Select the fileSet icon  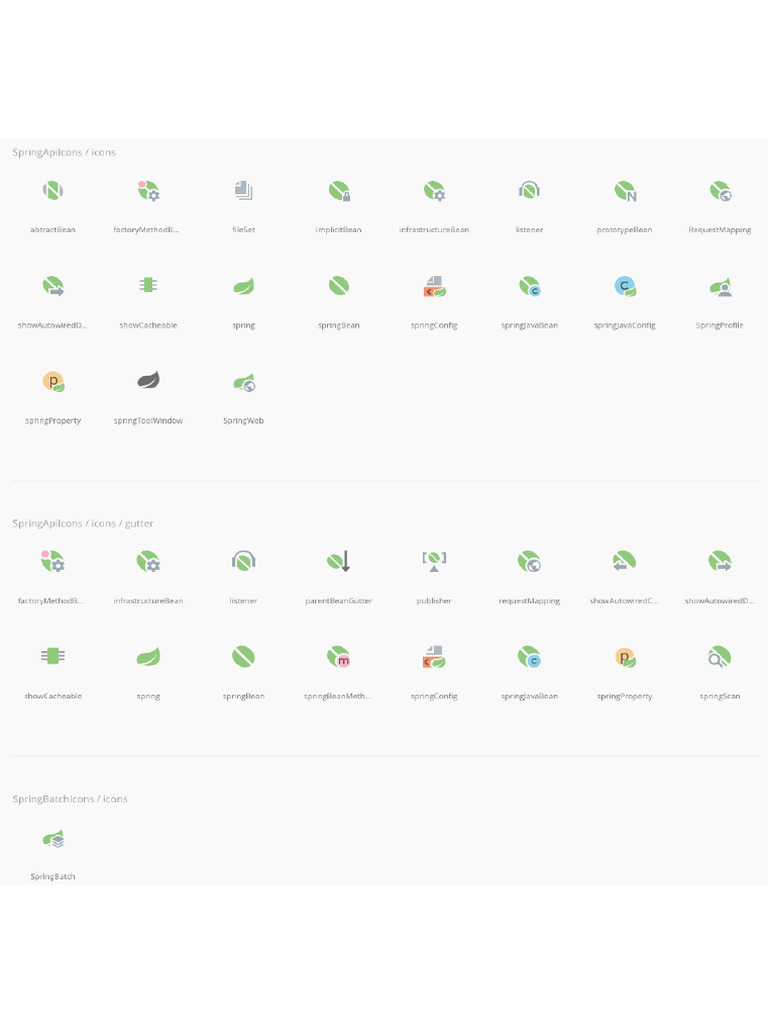[x=244, y=191]
